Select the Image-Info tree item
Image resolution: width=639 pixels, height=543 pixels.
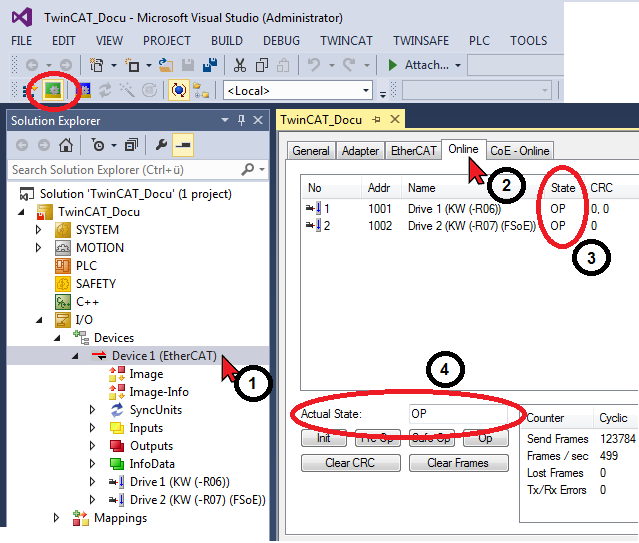159,392
